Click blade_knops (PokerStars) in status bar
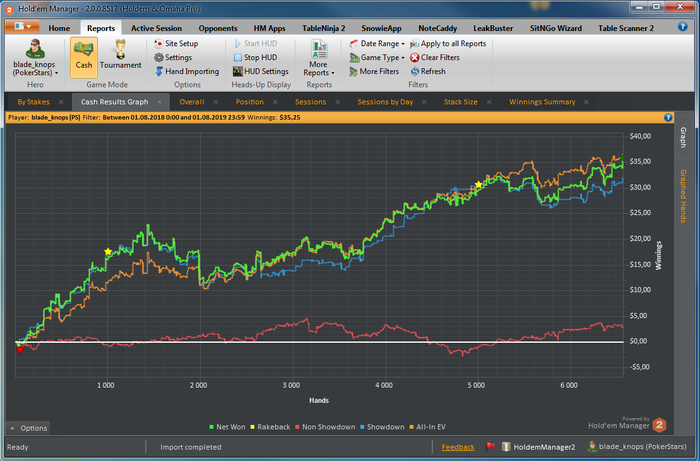The width and height of the screenshot is (700, 461). coord(637,447)
